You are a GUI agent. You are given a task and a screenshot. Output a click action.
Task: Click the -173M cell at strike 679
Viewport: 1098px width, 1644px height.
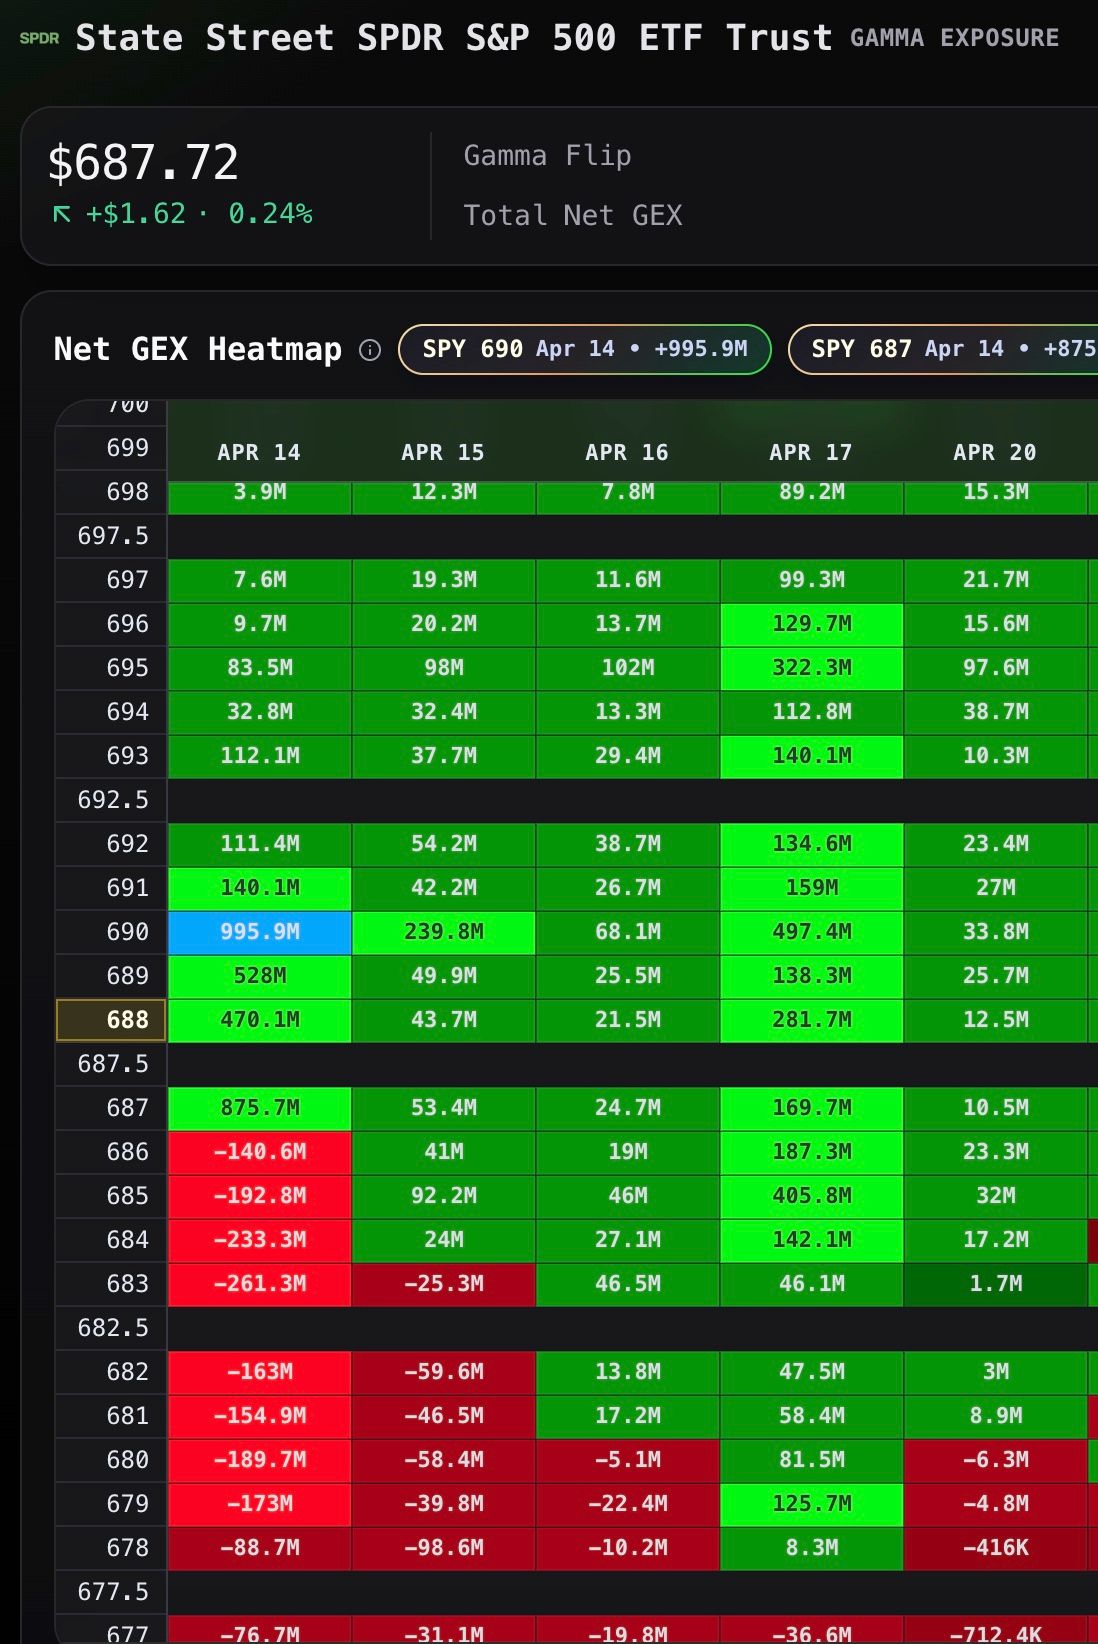coord(260,1504)
